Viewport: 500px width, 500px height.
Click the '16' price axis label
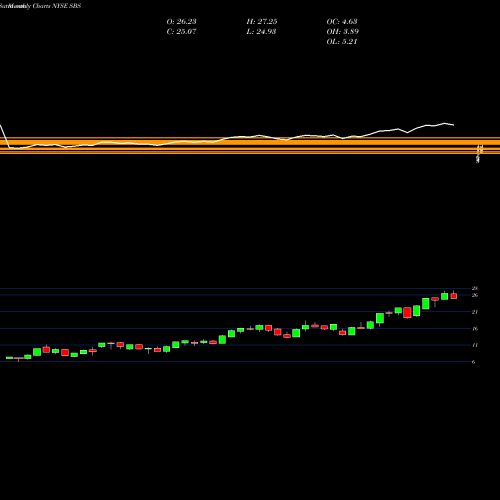click(x=475, y=329)
